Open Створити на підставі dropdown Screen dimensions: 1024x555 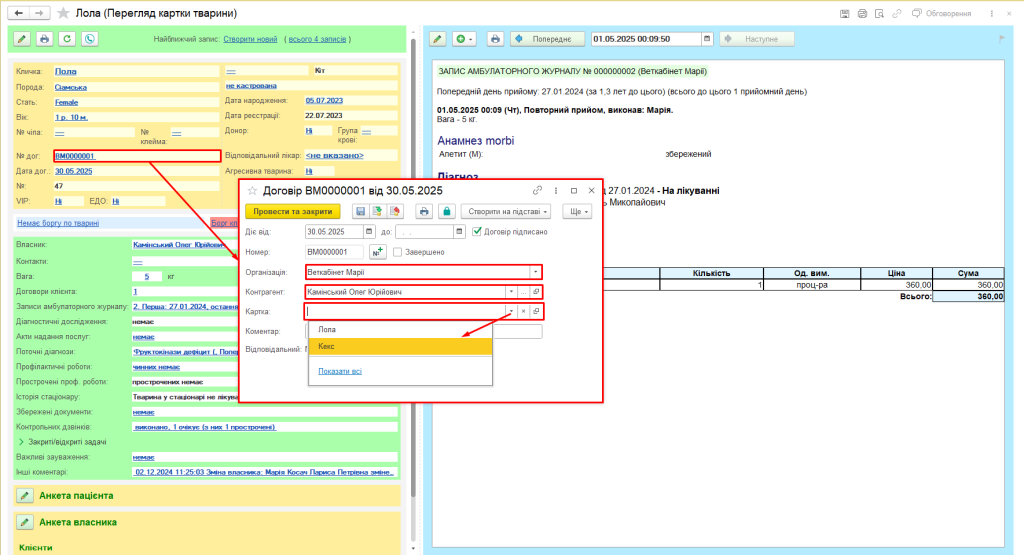[507, 212]
